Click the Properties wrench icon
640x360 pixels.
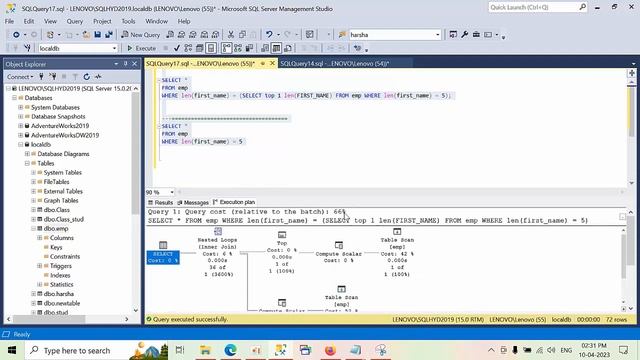464,35
